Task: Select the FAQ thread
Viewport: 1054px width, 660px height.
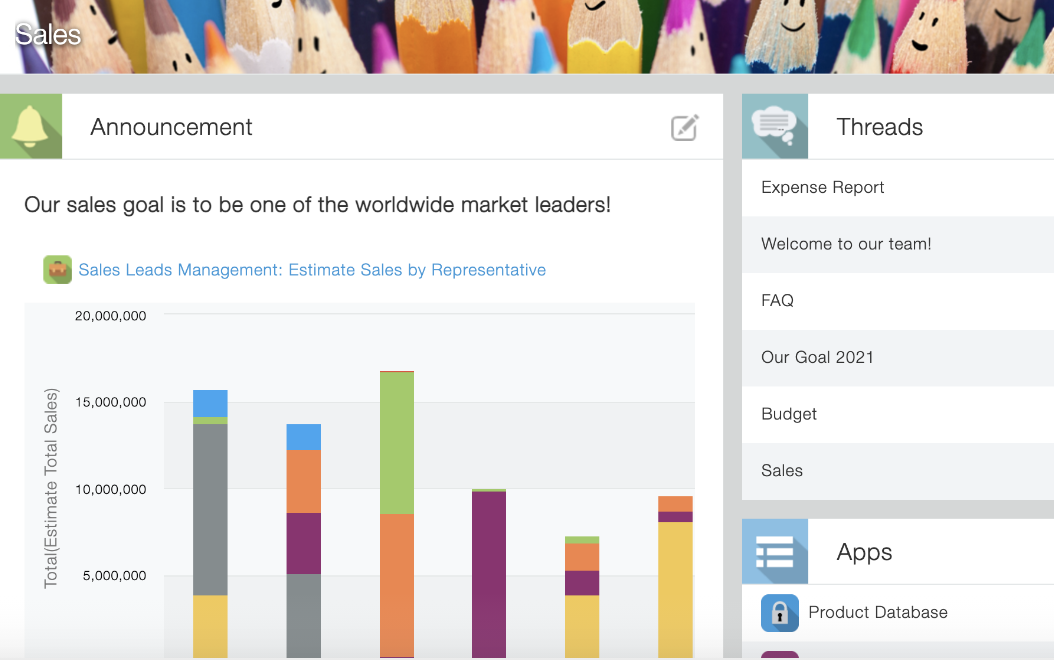Action: [898, 300]
